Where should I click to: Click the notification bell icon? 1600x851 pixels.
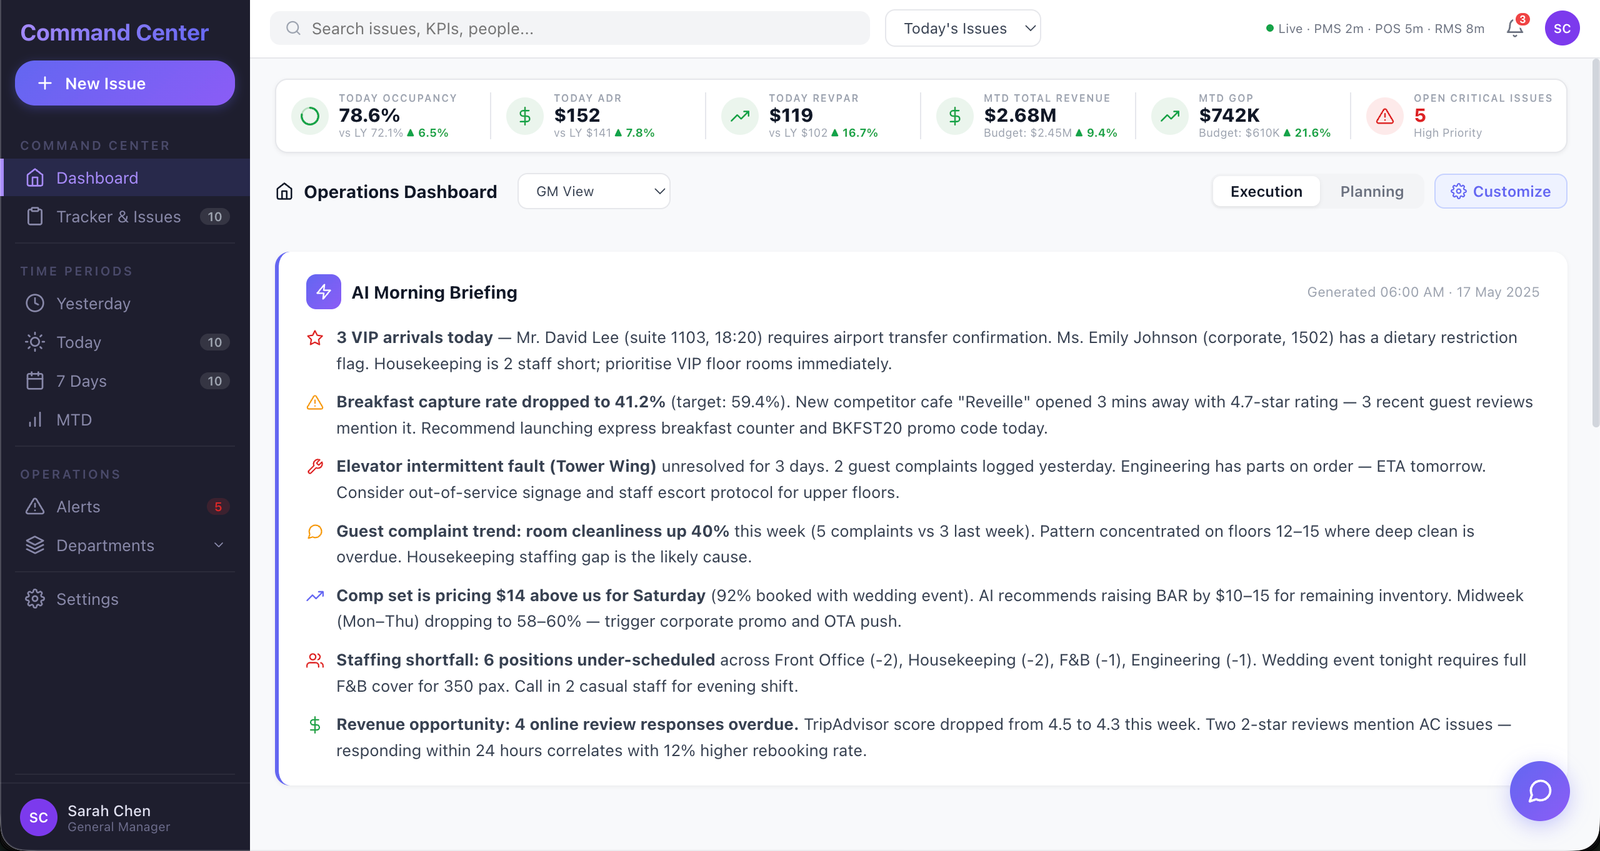tap(1515, 28)
